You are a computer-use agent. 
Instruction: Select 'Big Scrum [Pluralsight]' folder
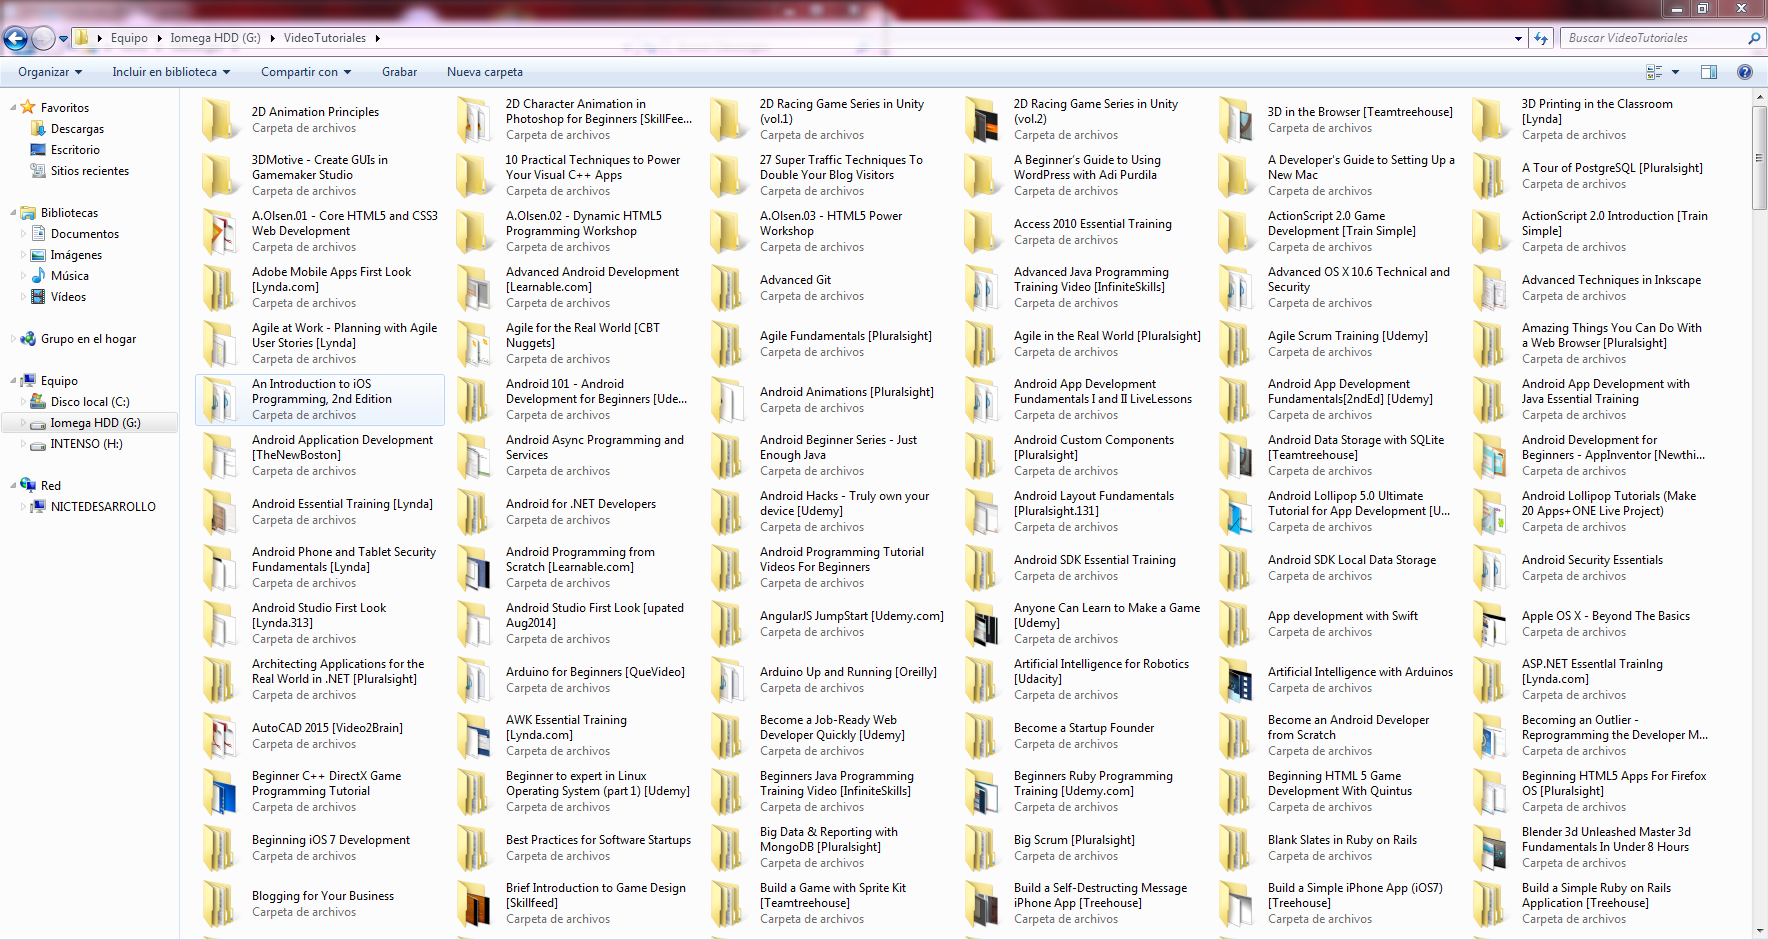[1082, 848]
